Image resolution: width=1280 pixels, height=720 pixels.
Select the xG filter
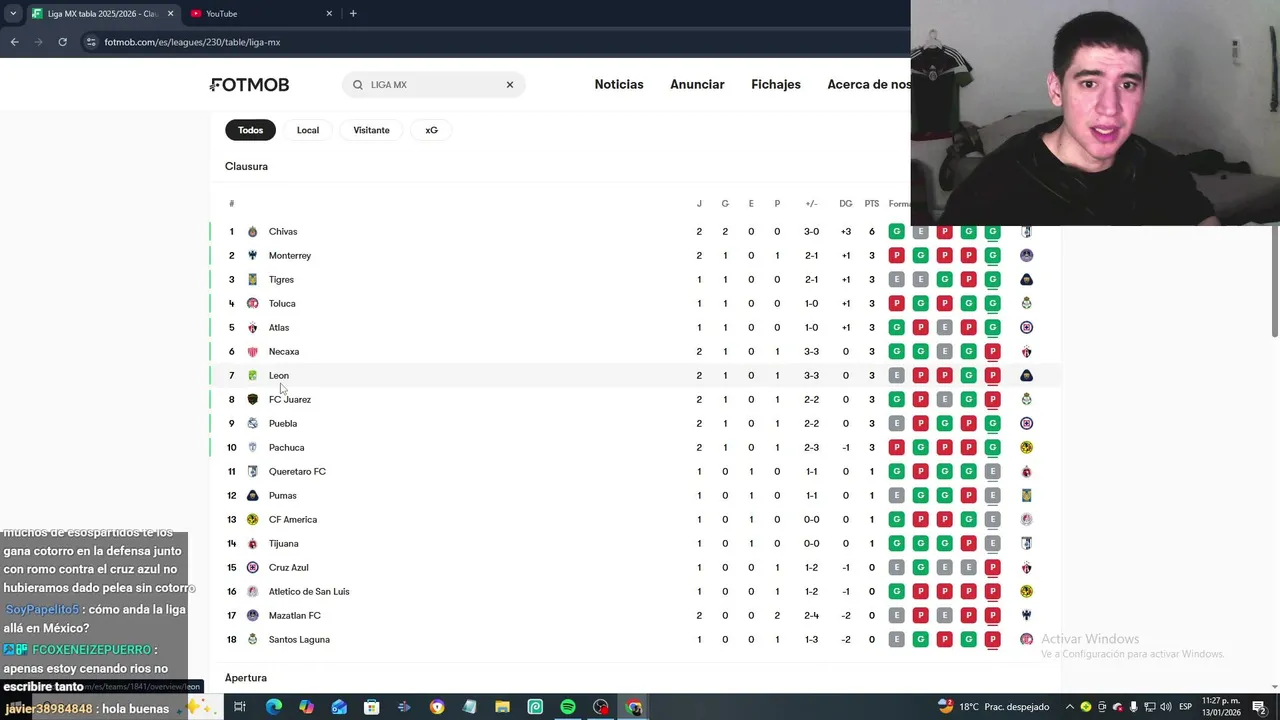[x=431, y=130]
